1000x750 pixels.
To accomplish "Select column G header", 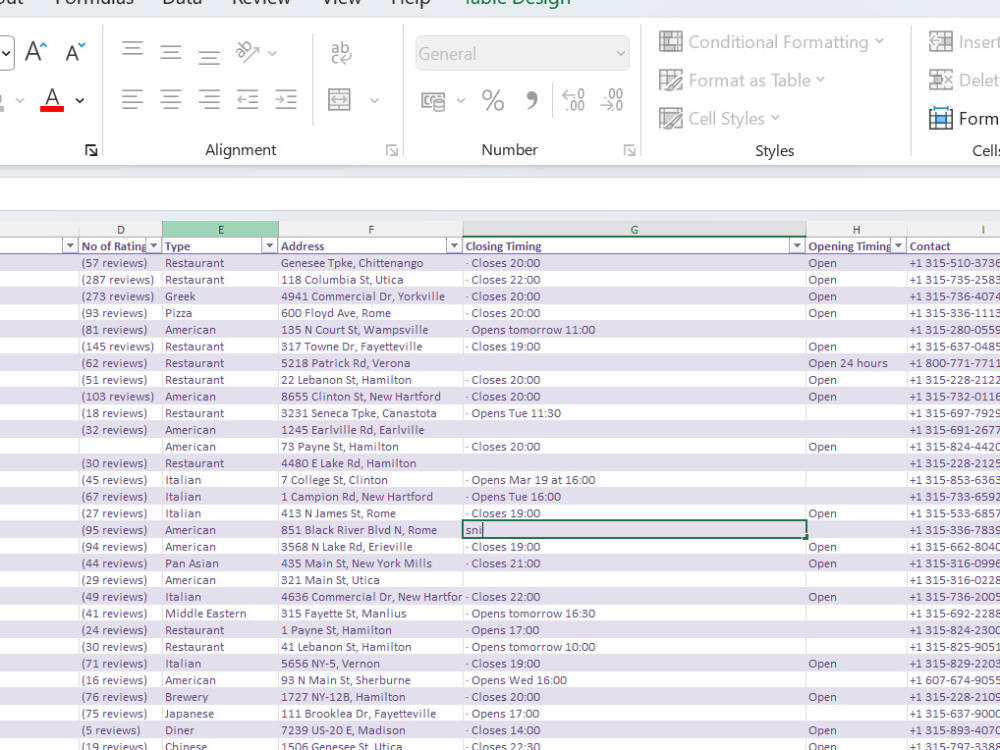I will pyautogui.click(x=634, y=230).
